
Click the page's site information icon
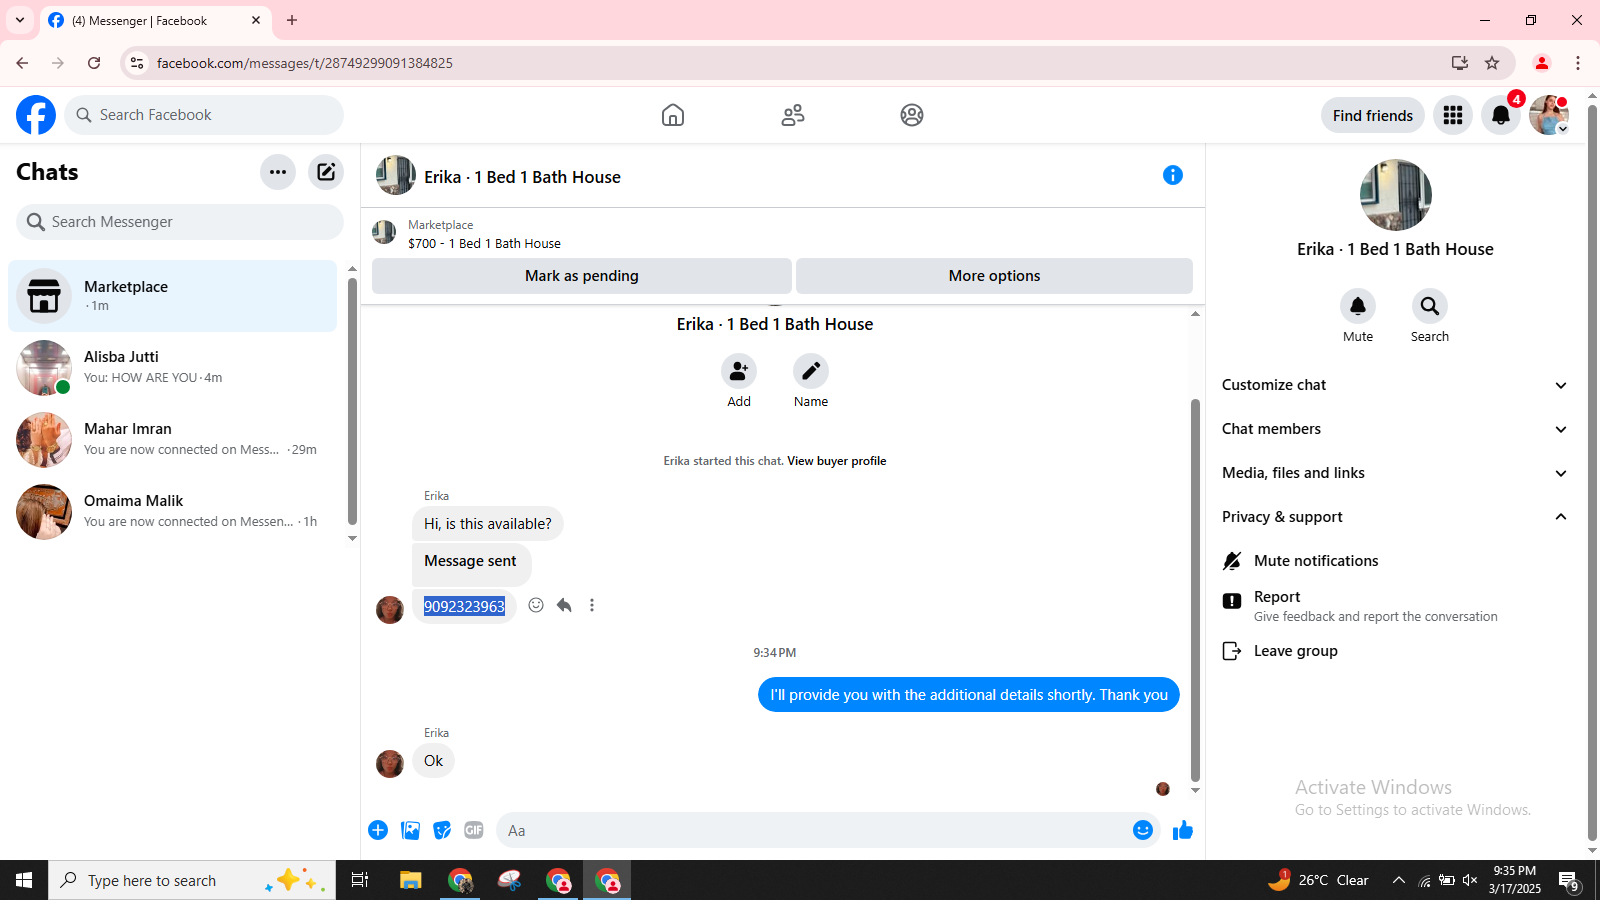[137, 63]
